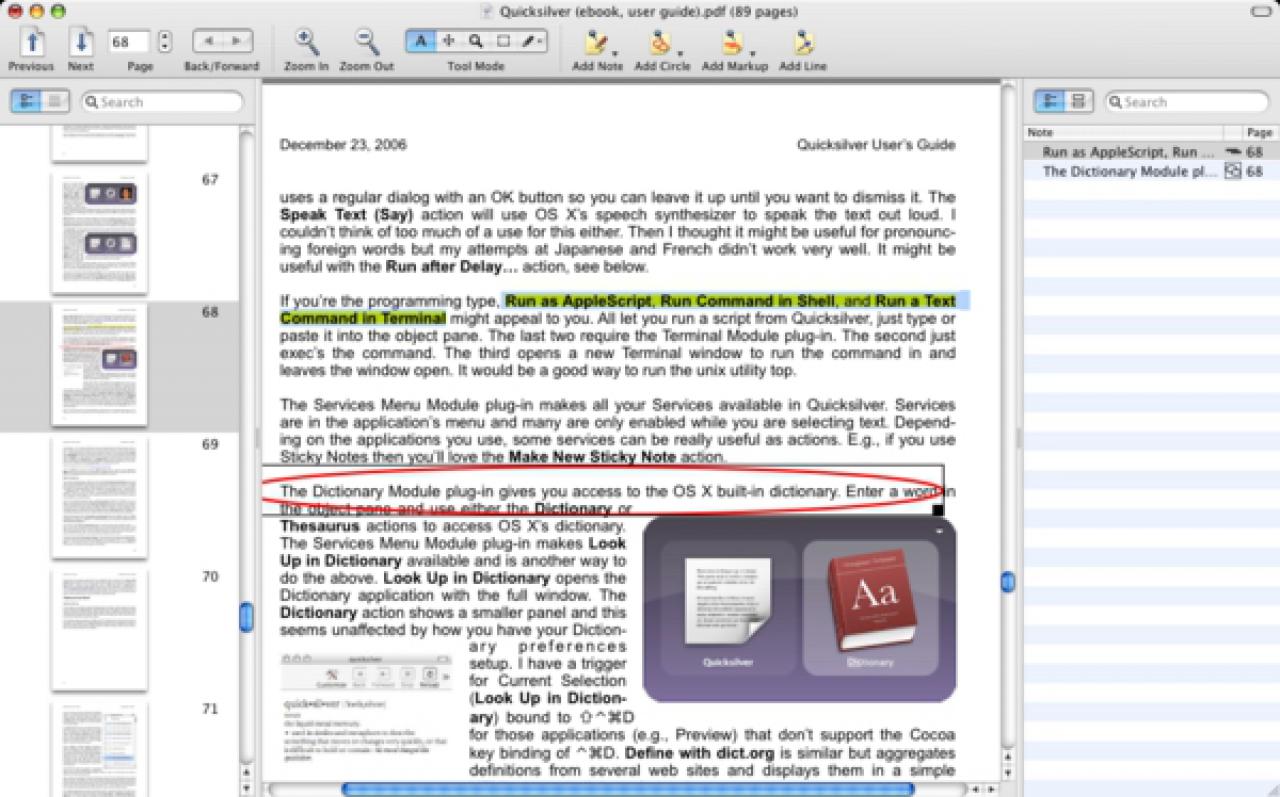The image size is (1280, 797).
Task: Click the scroll-down arrow of document scrollbar
Action: [x=1008, y=774]
